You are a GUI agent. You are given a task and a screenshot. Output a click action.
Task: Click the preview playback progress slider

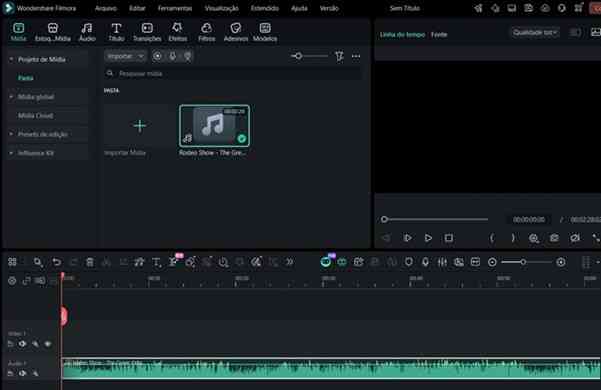pos(435,220)
